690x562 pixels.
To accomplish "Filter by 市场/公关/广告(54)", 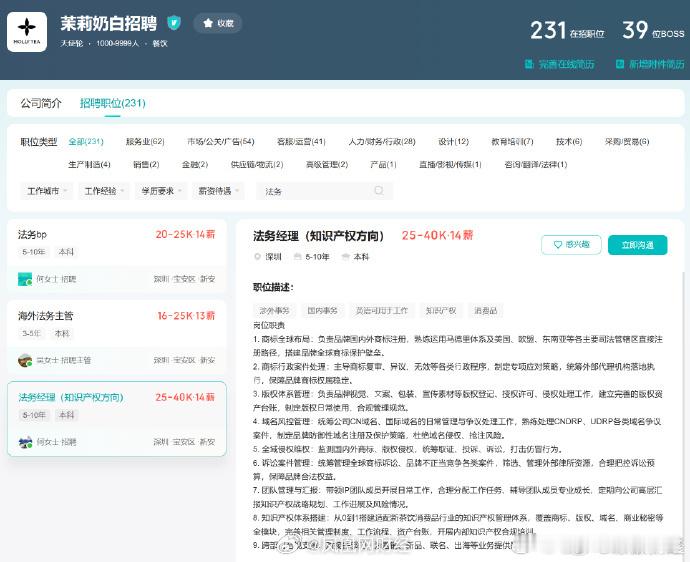I will pyautogui.click(x=221, y=142).
